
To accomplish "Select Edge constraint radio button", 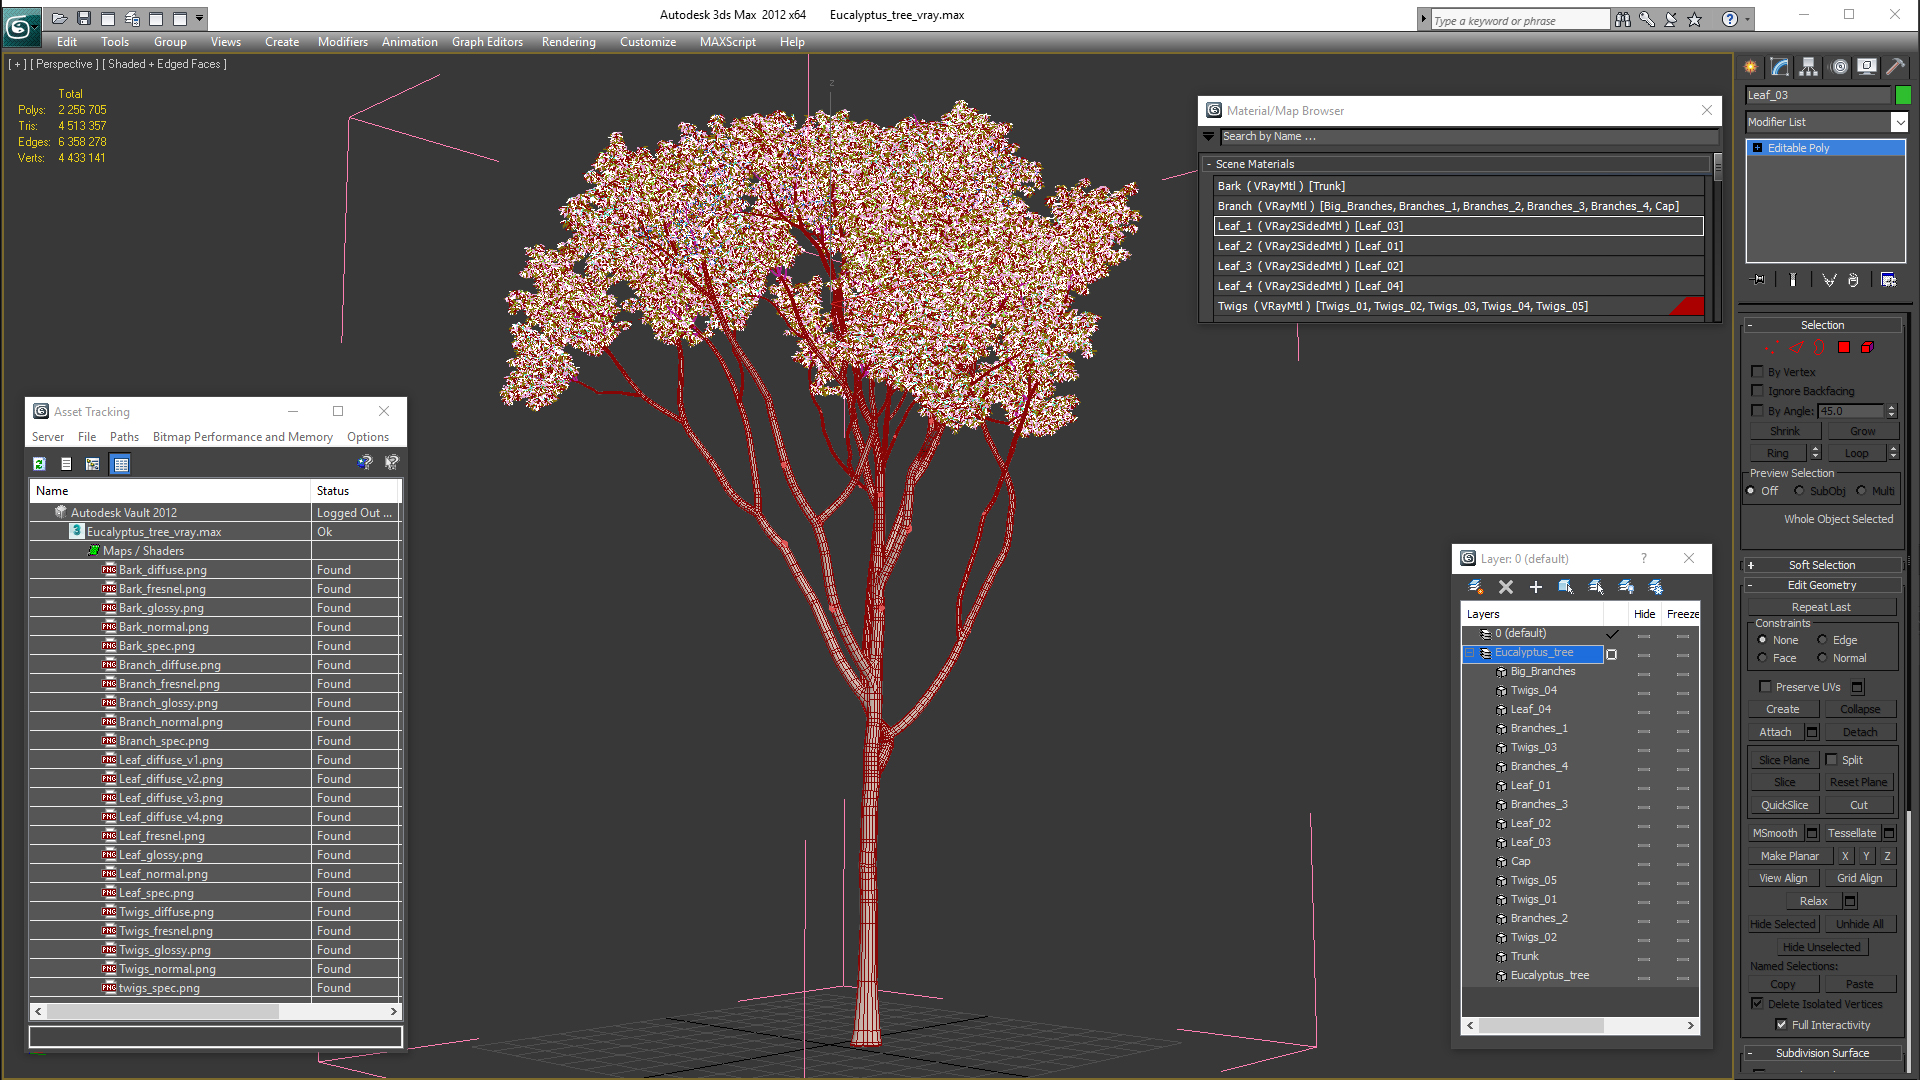I will point(1822,640).
